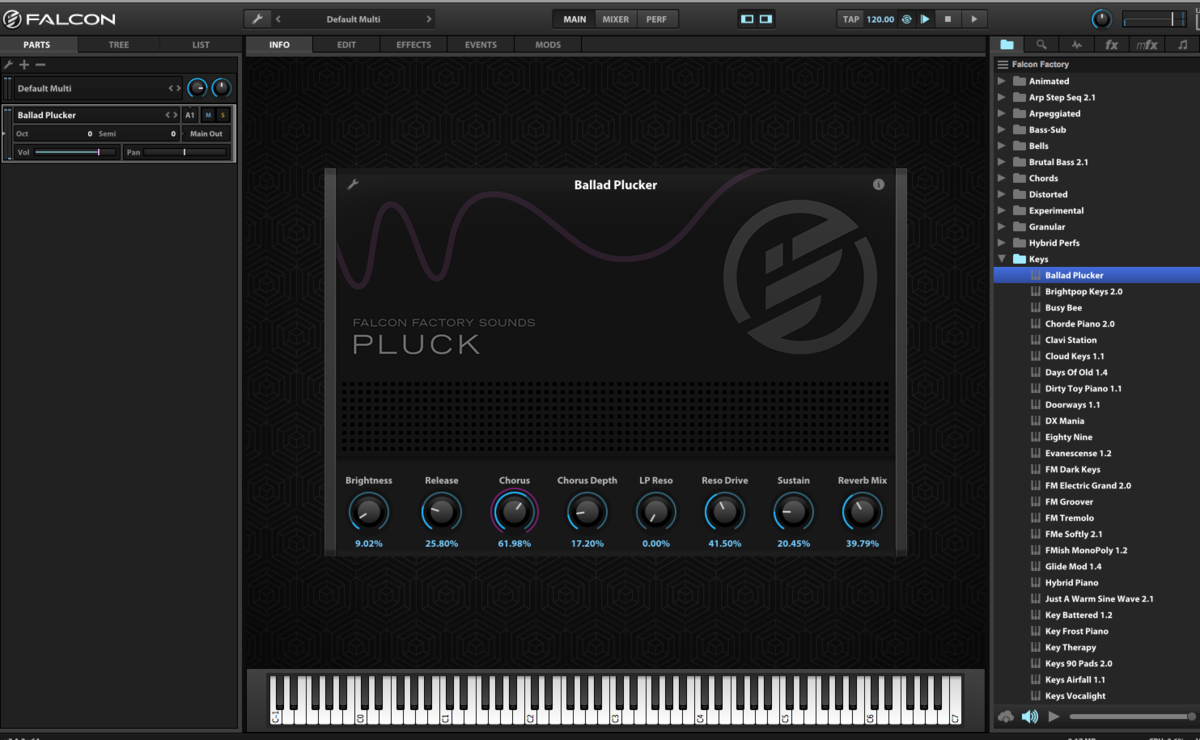Click the Chorde Piano 2.0 preset icon
The width and height of the screenshot is (1200, 740).
(x=1036, y=324)
